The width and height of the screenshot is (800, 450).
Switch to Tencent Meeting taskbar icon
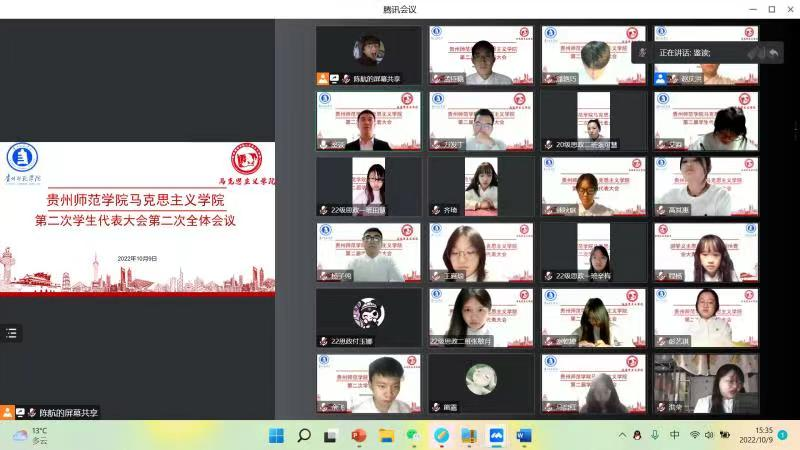496,436
